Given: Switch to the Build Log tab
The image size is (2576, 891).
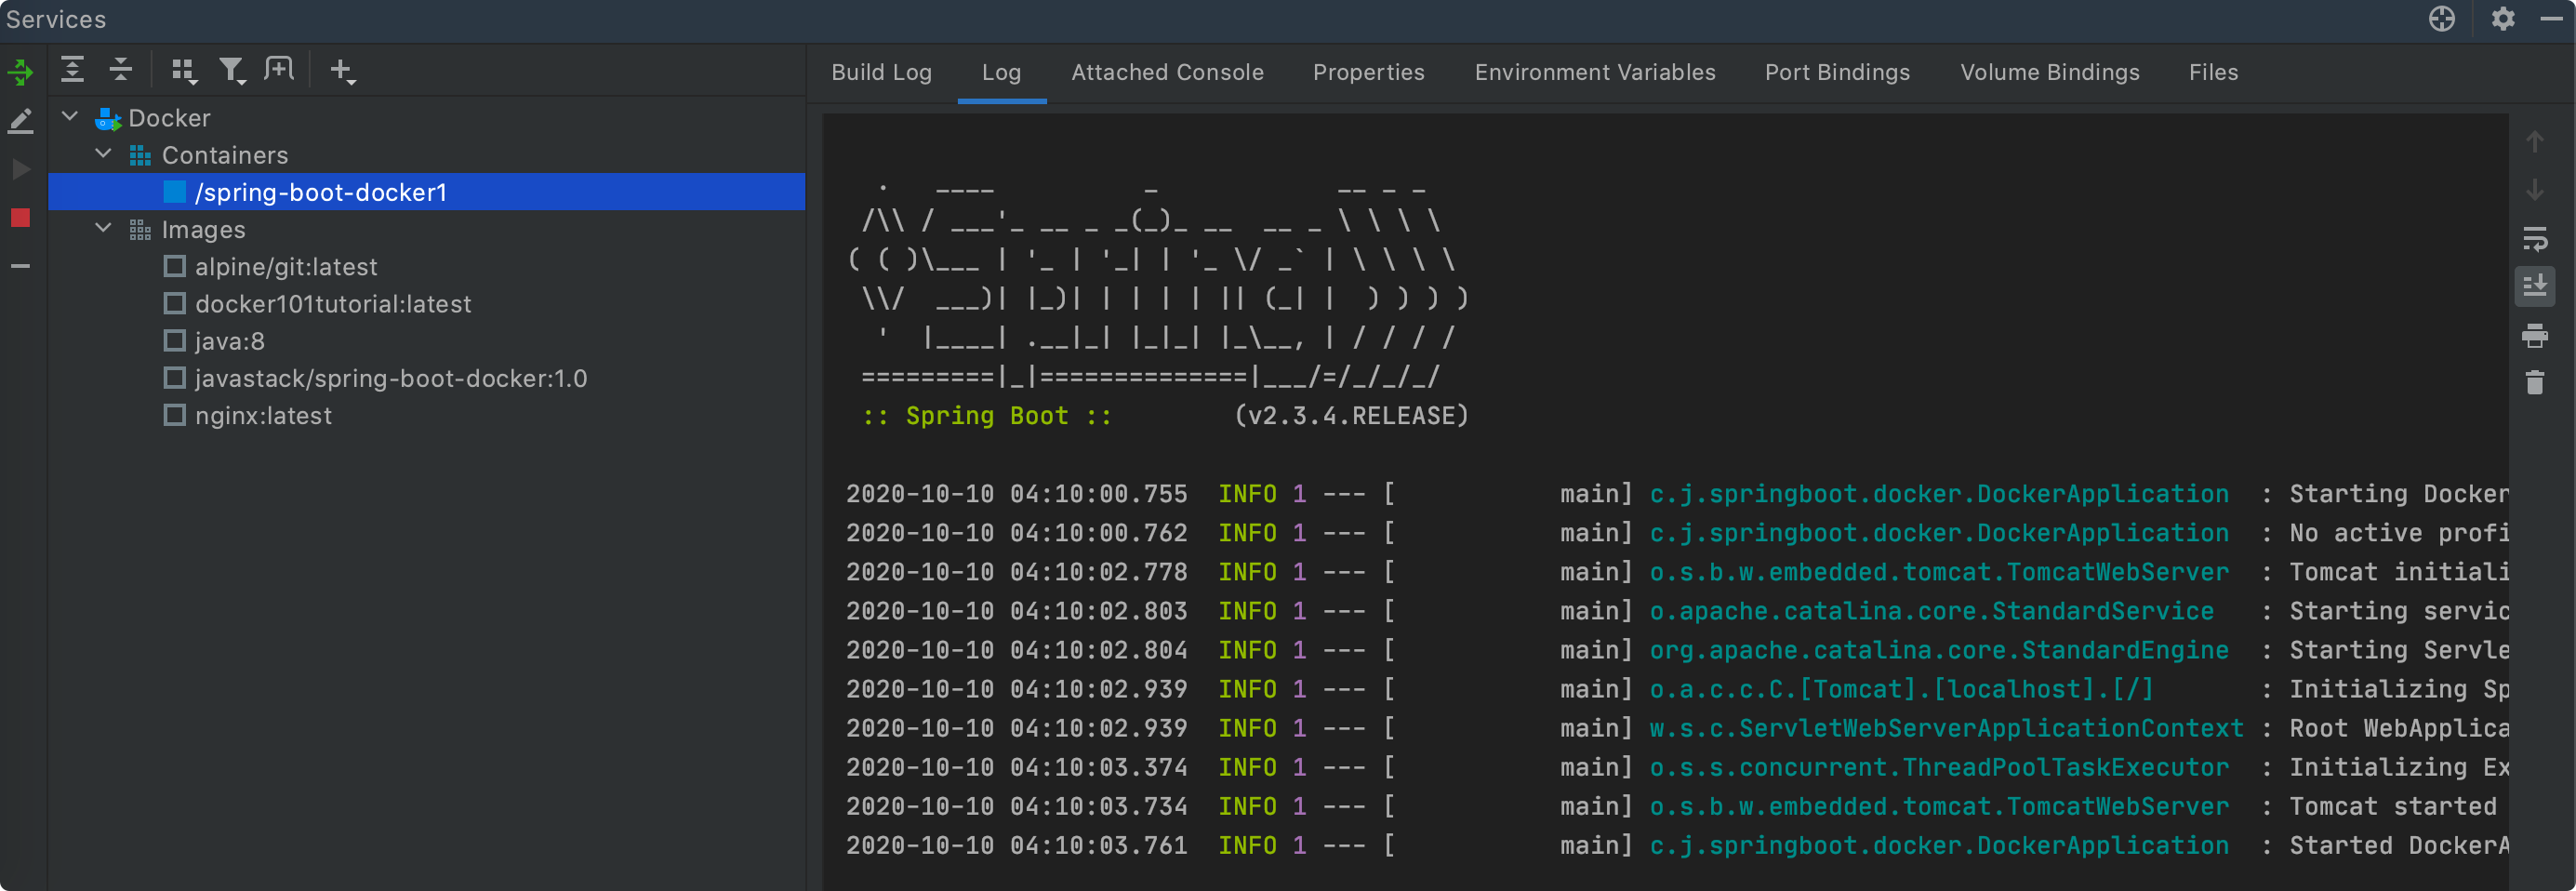Looking at the screenshot, I should pyautogui.click(x=882, y=72).
